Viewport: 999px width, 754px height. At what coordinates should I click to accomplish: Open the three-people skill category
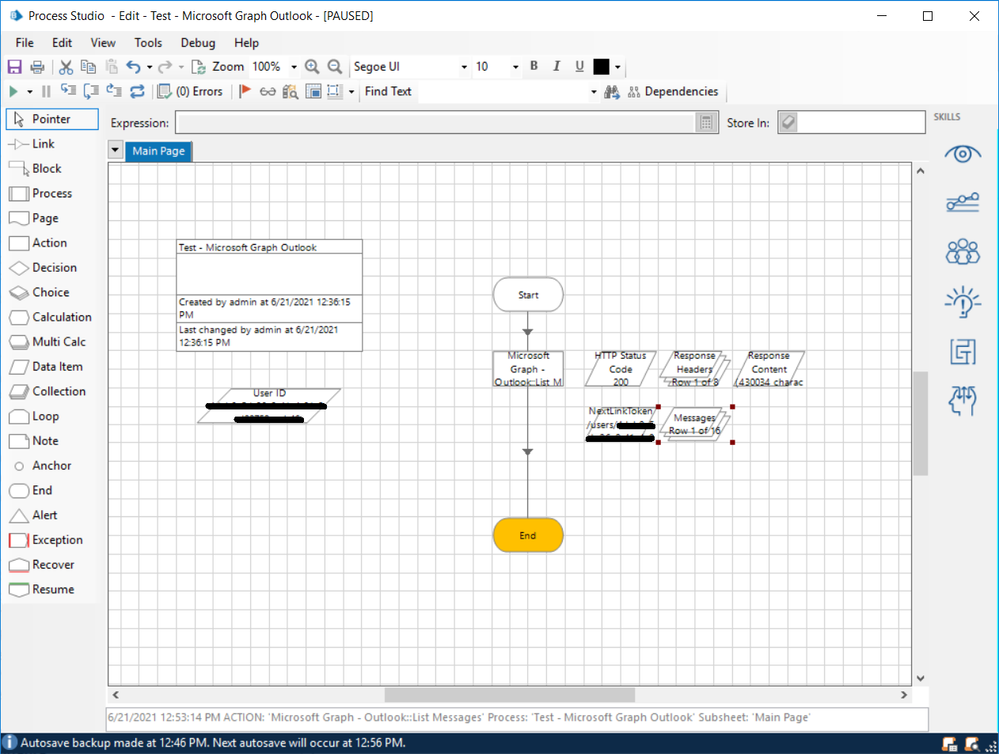962,251
